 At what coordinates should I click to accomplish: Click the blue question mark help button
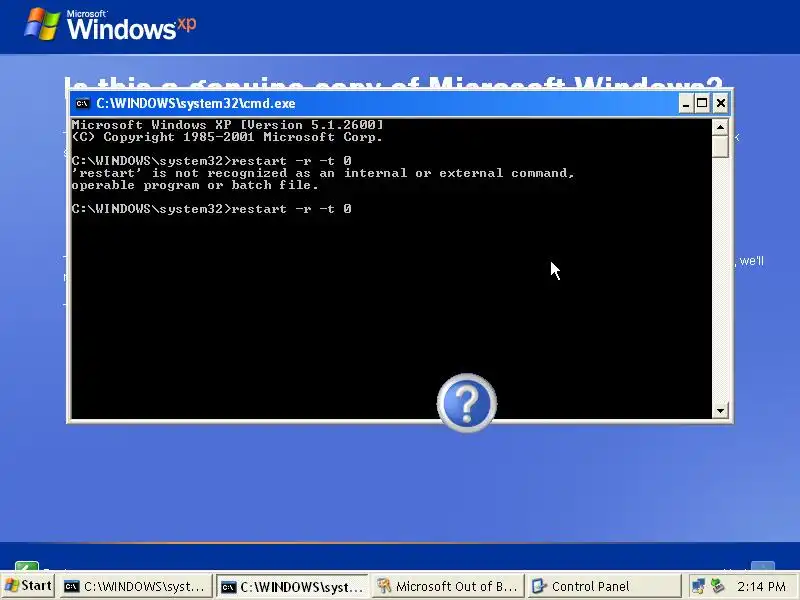467,403
